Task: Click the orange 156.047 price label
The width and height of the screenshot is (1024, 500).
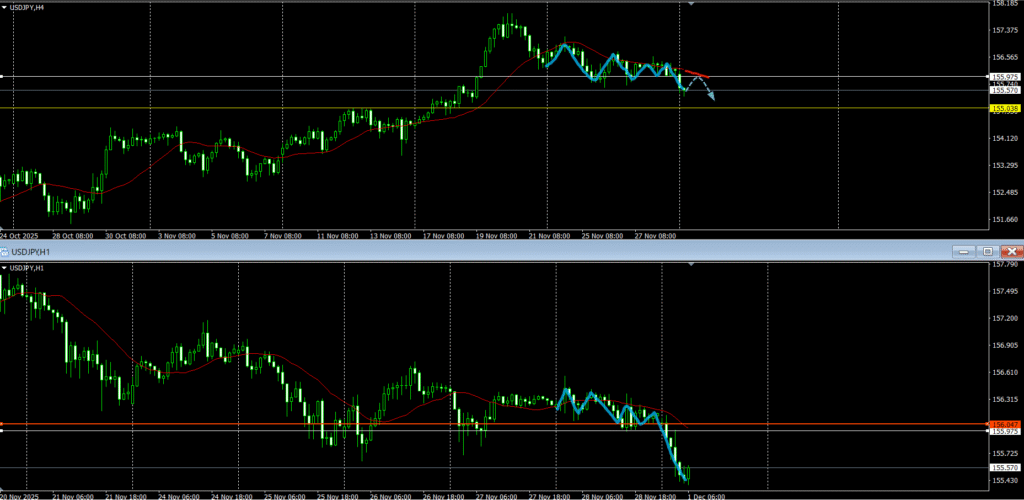Action: click(x=1004, y=424)
